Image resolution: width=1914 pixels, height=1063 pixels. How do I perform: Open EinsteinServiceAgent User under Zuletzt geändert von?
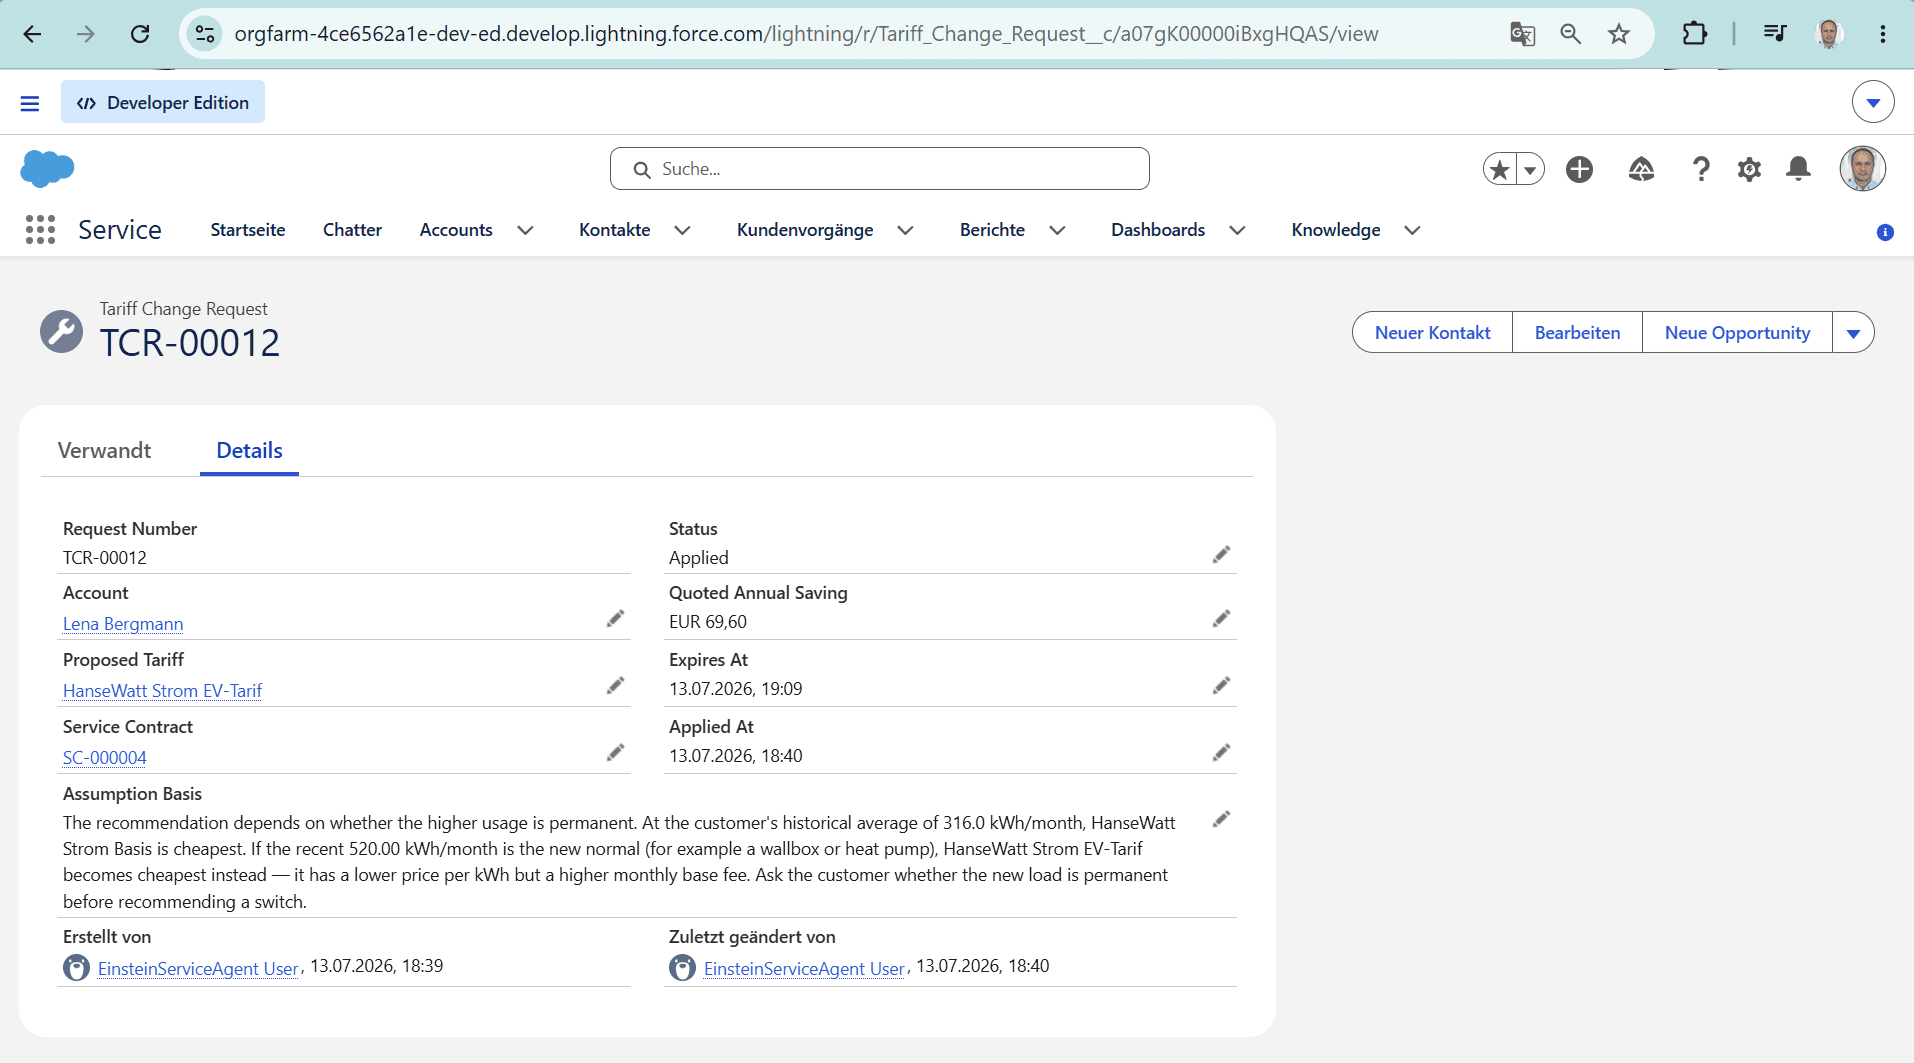[x=804, y=968]
